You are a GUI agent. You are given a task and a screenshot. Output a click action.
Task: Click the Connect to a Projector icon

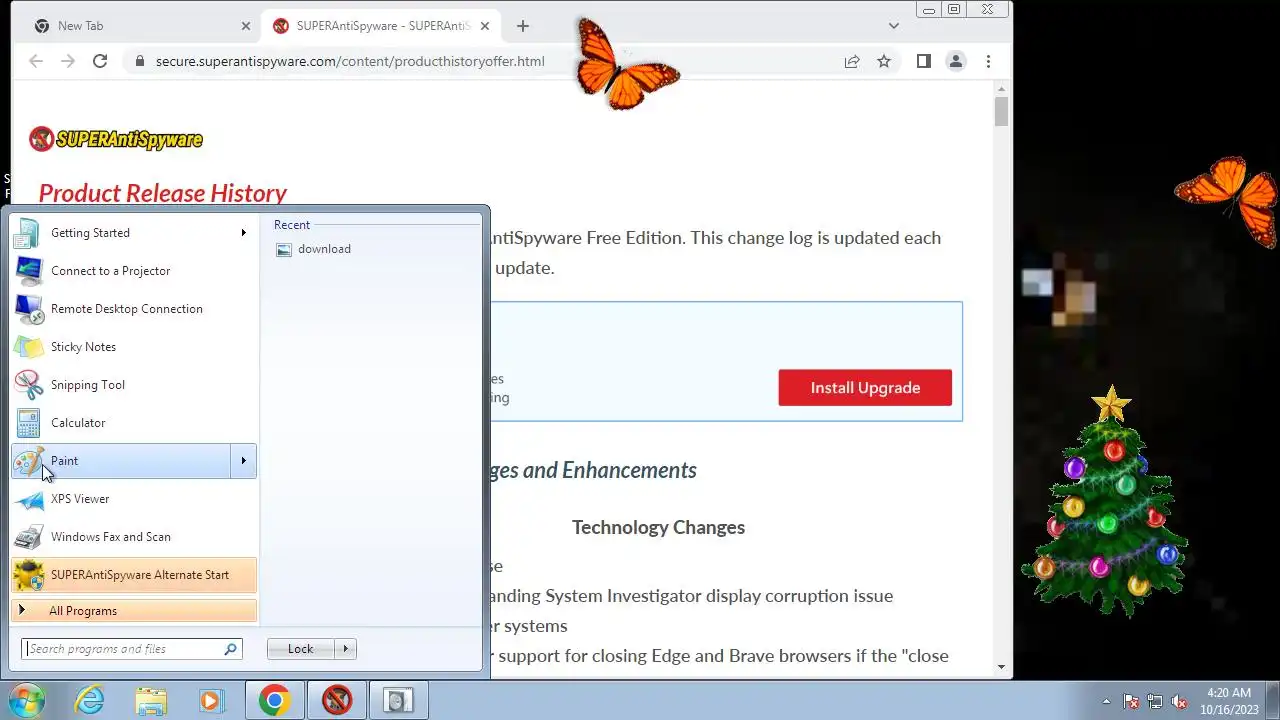(28, 271)
